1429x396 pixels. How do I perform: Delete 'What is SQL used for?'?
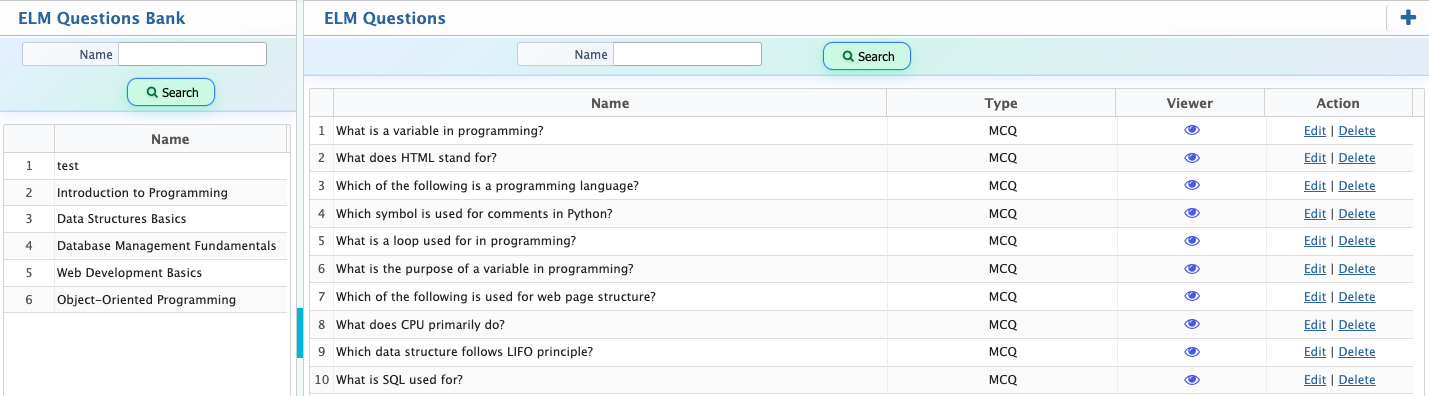point(1357,380)
